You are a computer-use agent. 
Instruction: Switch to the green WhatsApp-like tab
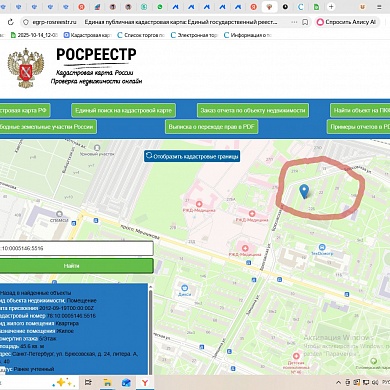160,7
